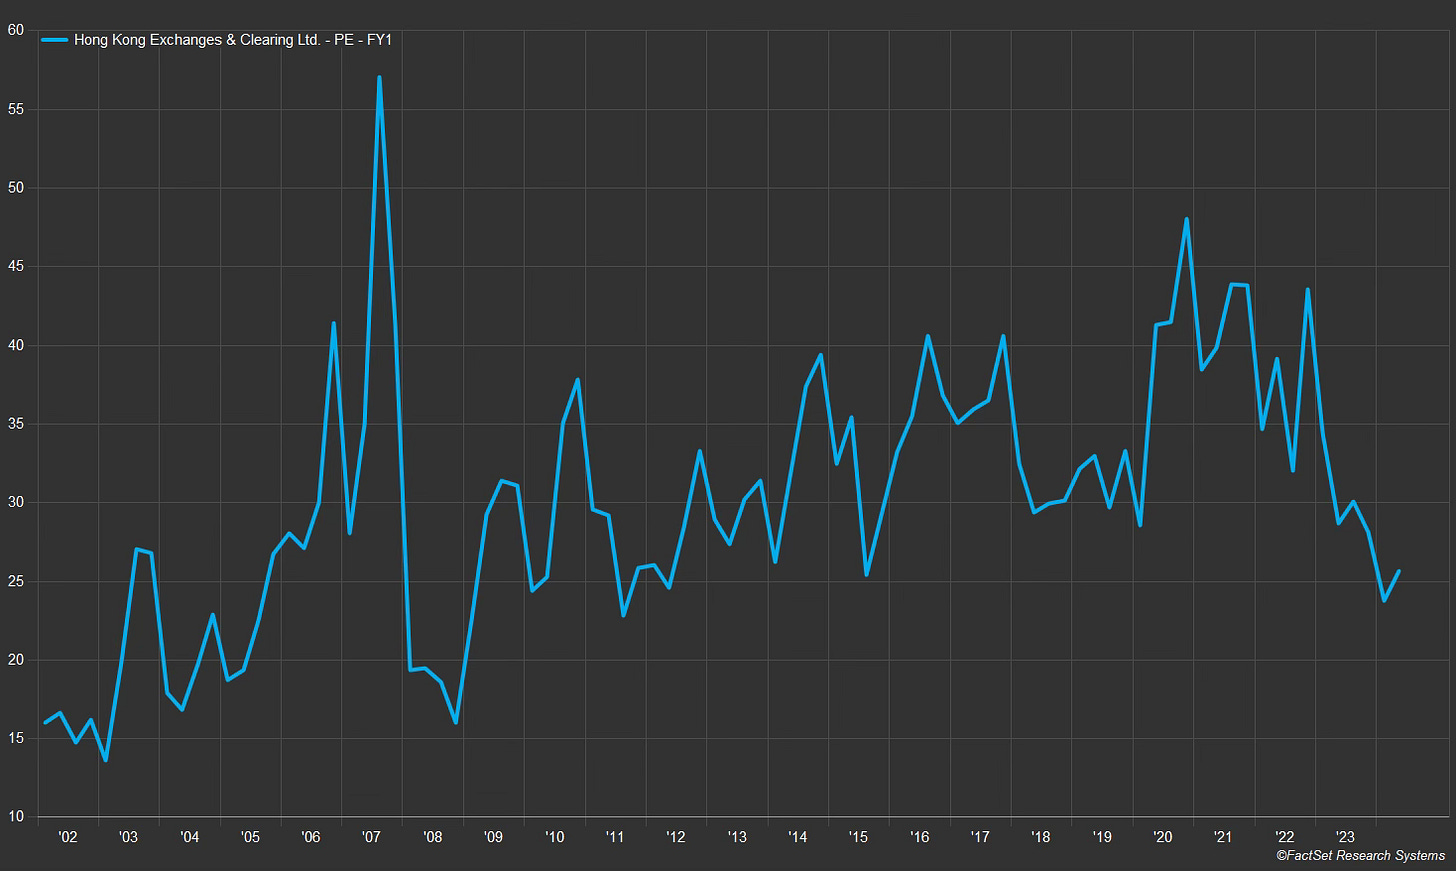Click the '13 x-axis year label

737,837
